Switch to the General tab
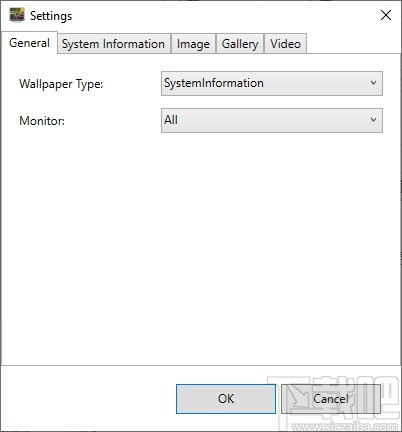 point(29,43)
